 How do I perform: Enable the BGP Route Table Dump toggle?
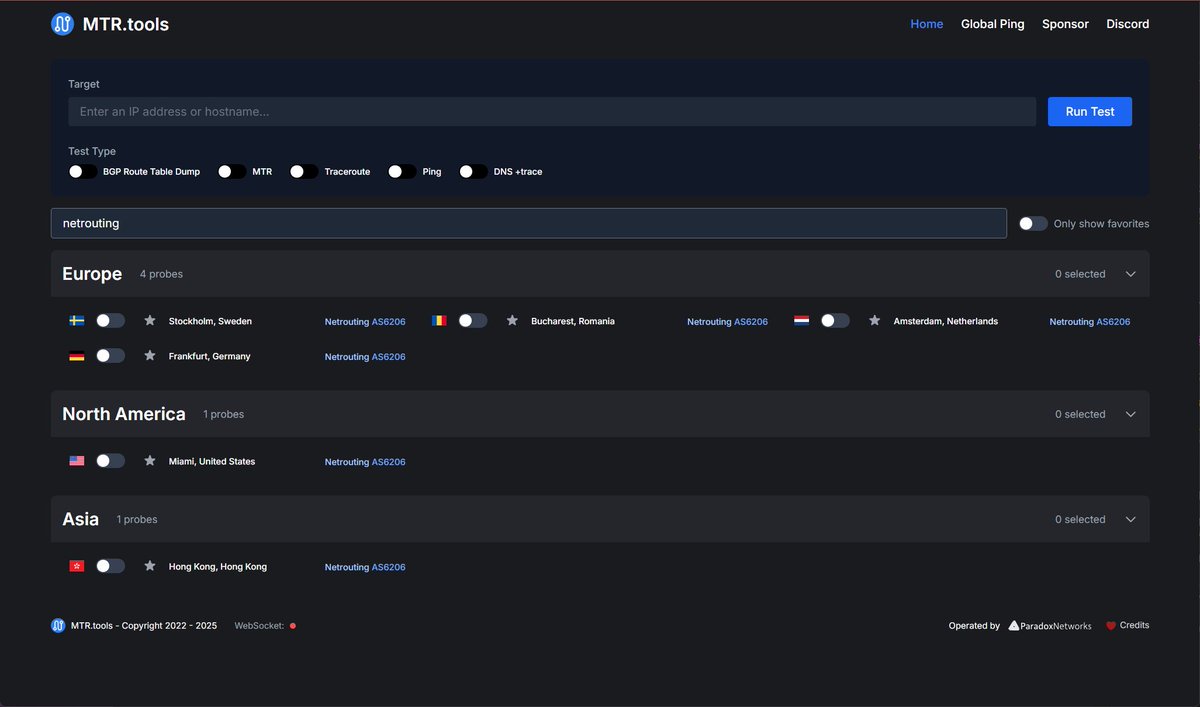pos(83,172)
